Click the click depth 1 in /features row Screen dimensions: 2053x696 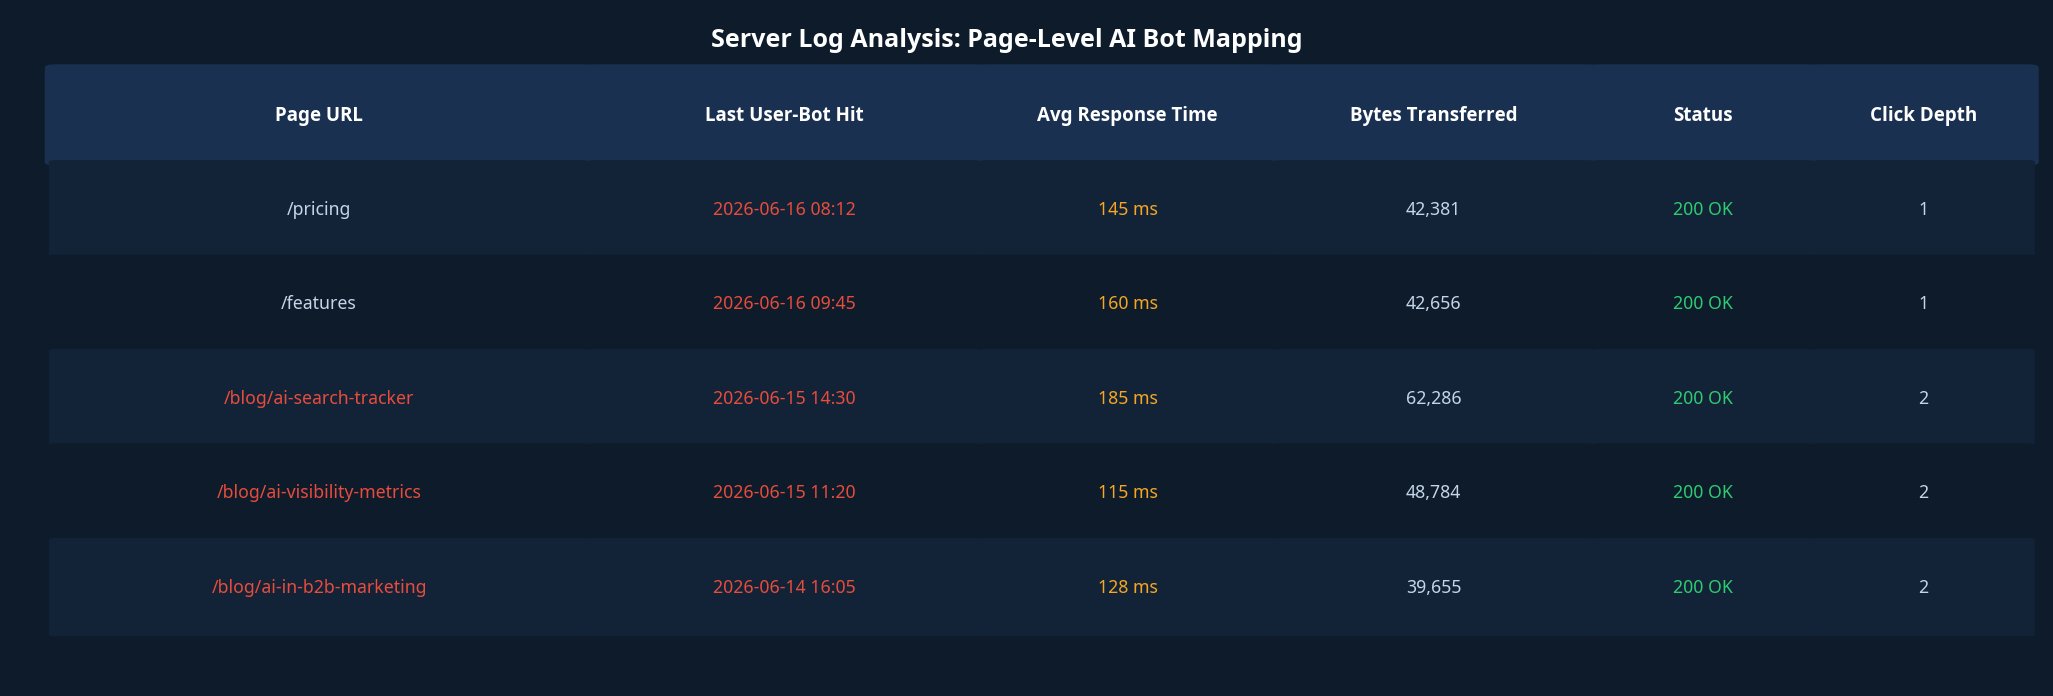pyautogui.click(x=1923, y=303)
